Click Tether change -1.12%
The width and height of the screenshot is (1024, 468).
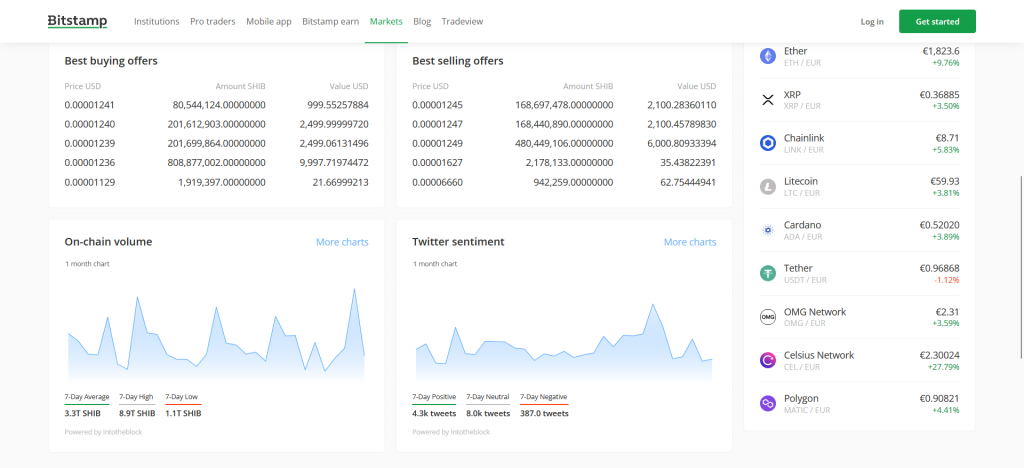pos(946,280)
